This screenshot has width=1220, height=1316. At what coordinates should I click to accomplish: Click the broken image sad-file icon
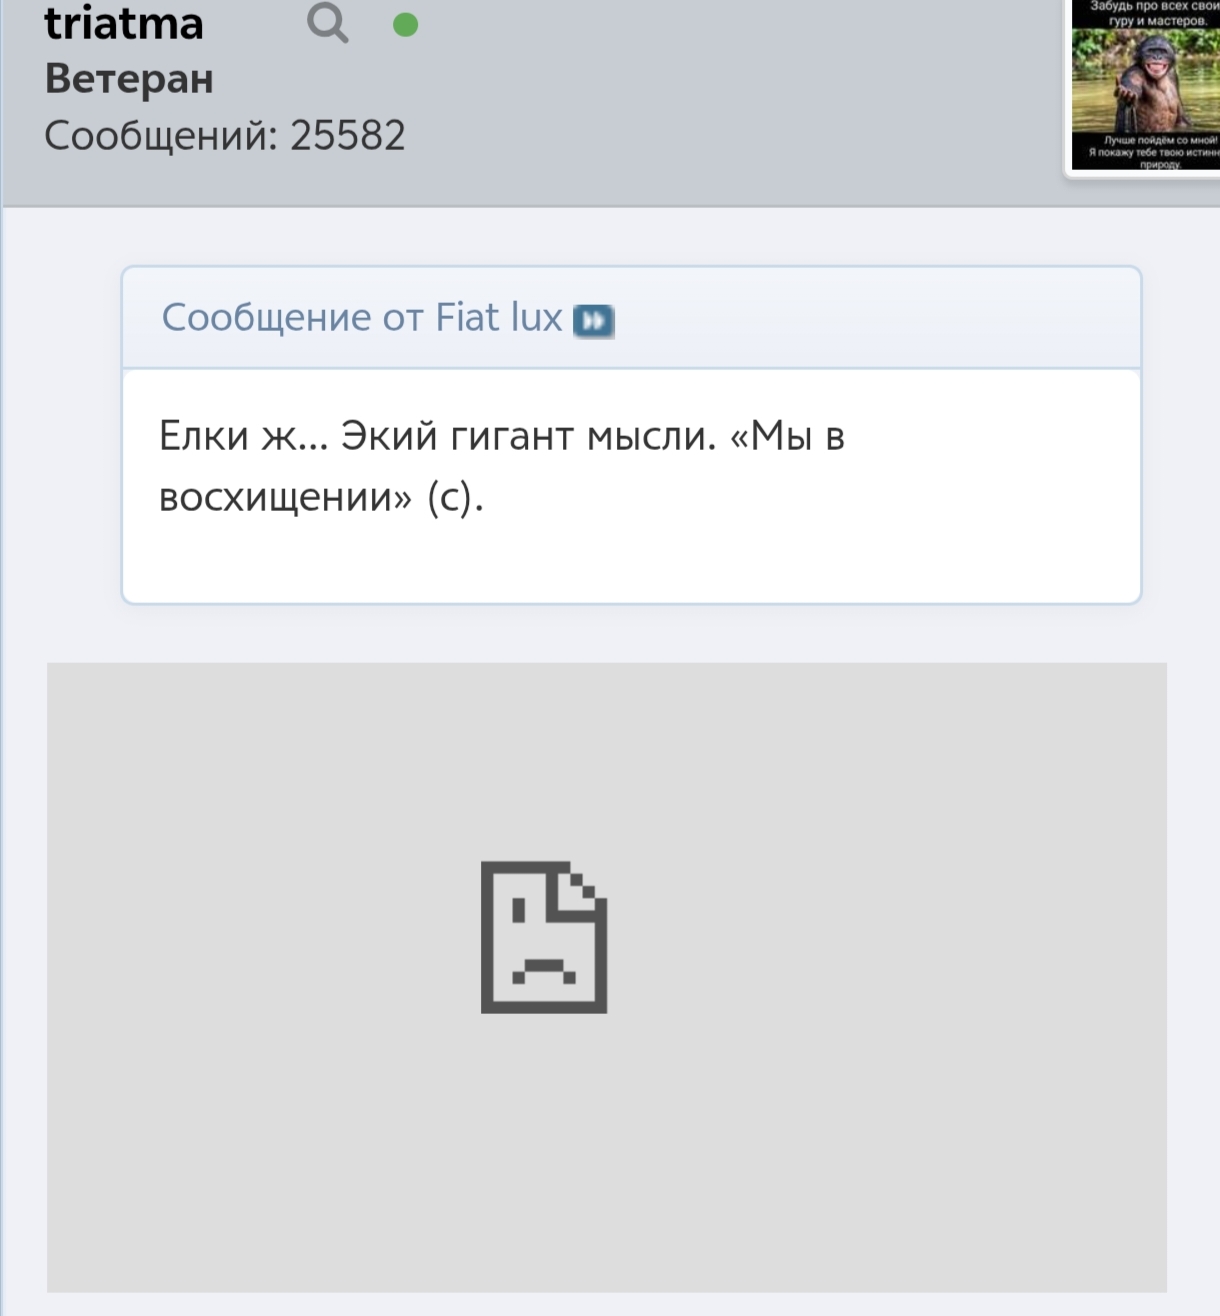click(544, 937)
